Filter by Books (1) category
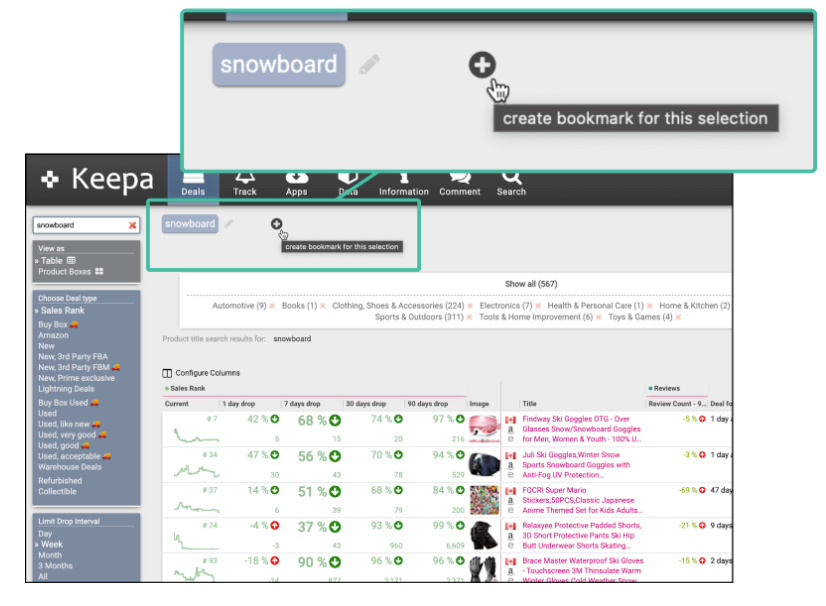826x606 pixels. [x=299, y=306]
